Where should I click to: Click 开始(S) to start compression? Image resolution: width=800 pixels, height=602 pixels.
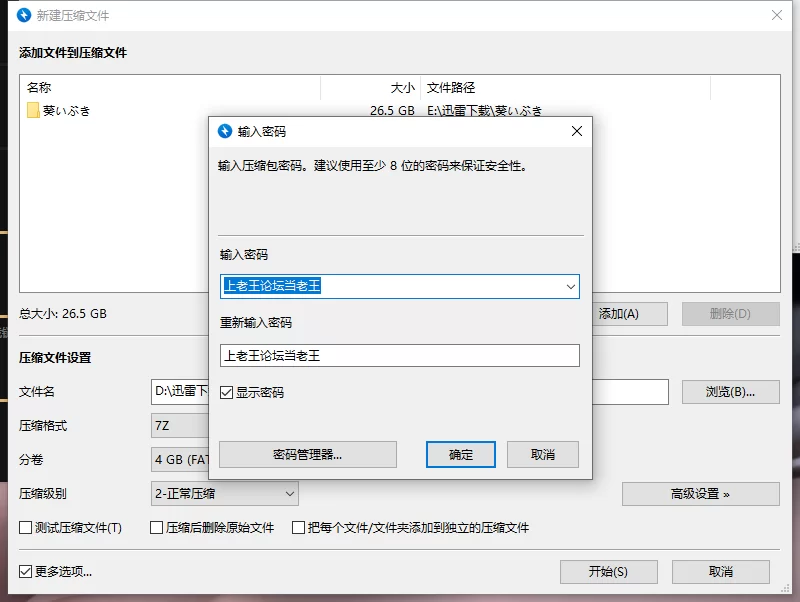pos(609,572)
